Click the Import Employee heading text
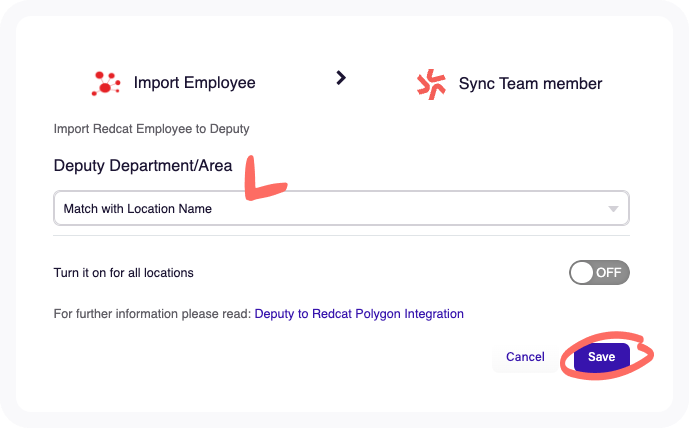This screenshot has width=689, height=428. point(195,83)
